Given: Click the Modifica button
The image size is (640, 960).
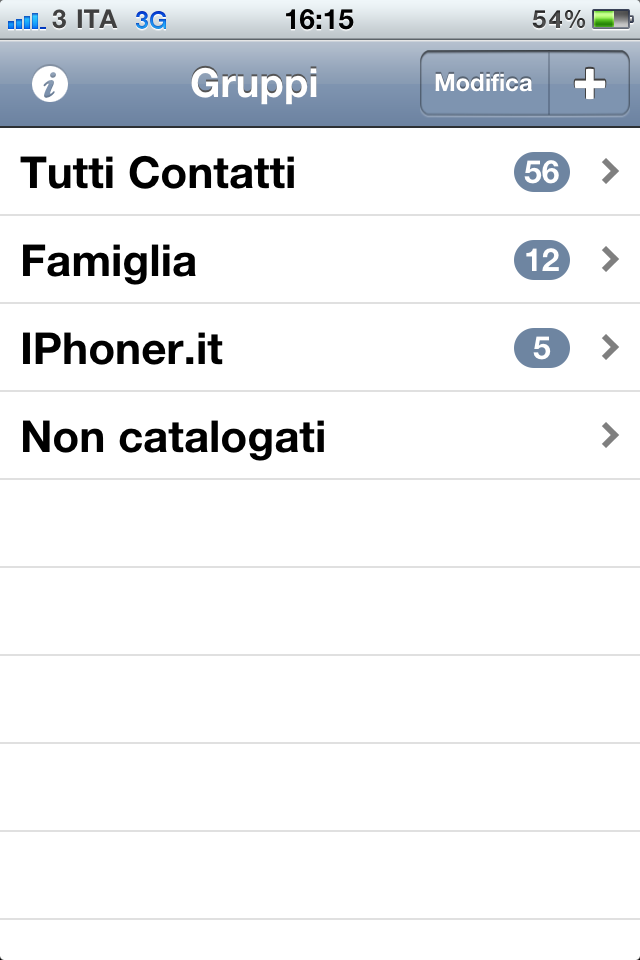Looking at the screenshot, I should [484, 83].
